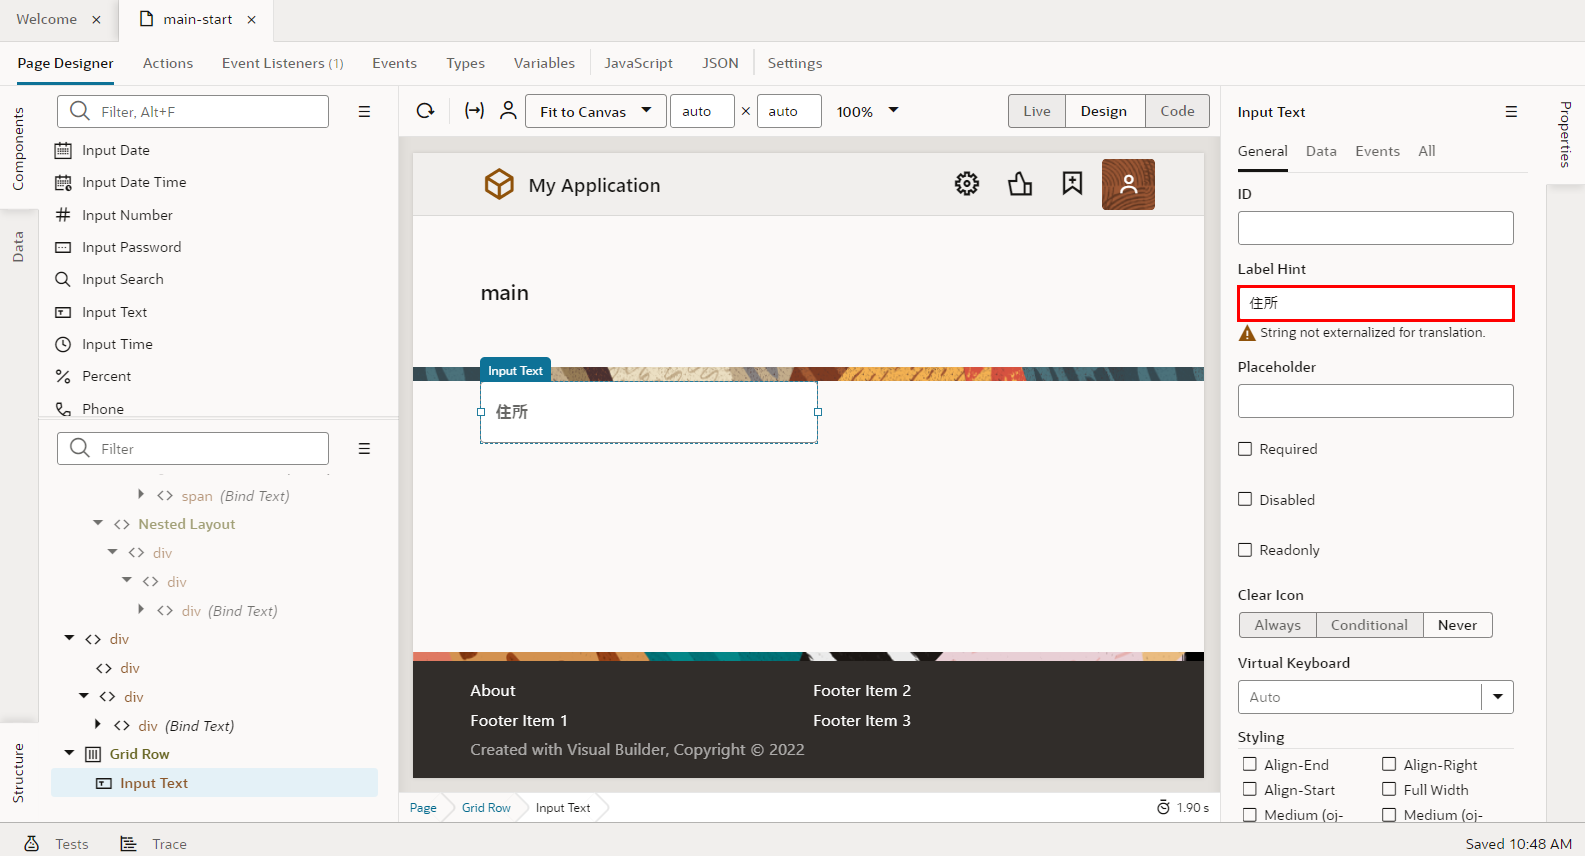Open the Input Text properties menu icon
1585x856 pixels.
coord(1511,112)
